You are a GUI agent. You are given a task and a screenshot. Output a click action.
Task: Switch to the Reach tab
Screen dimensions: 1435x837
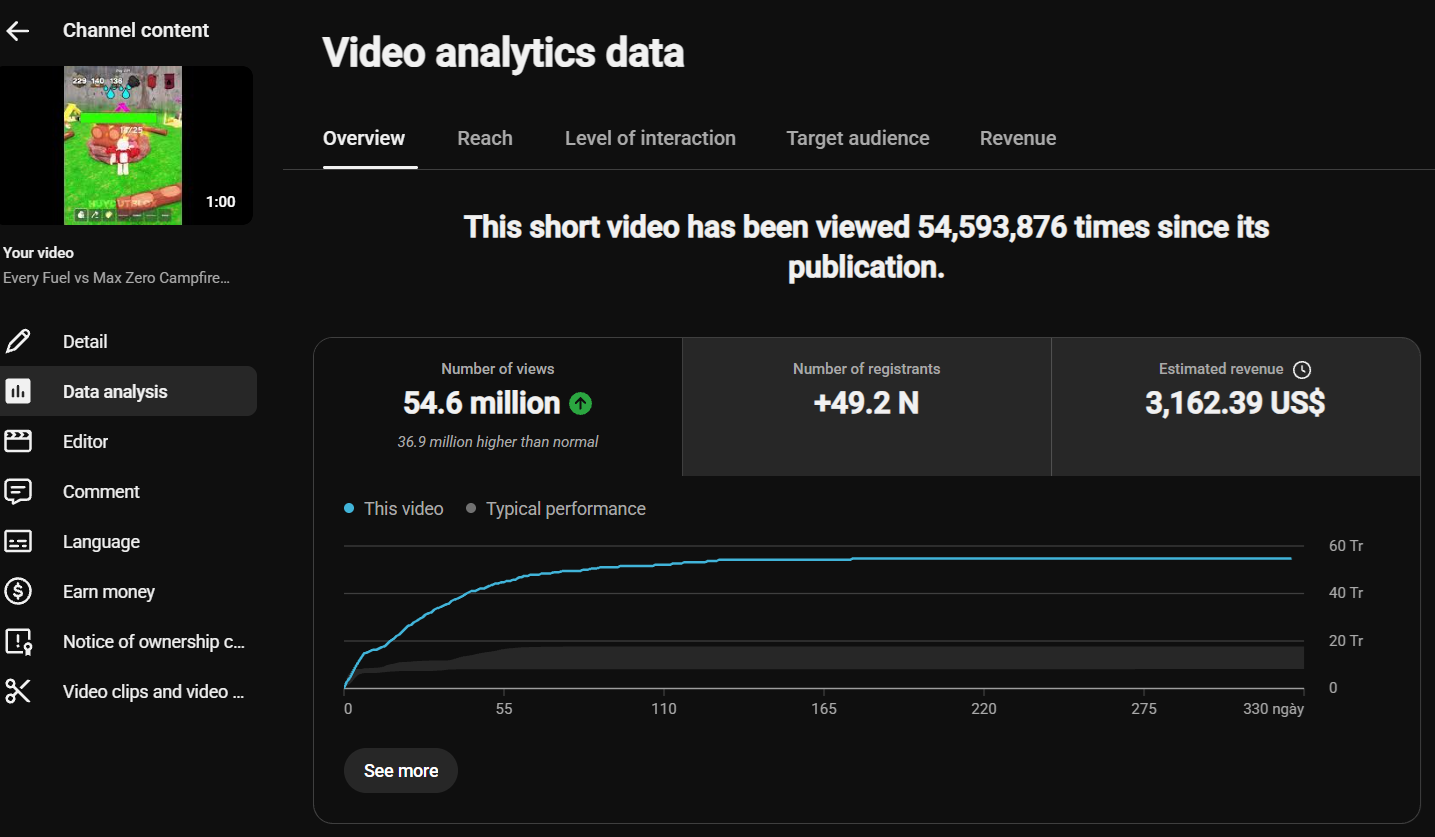pos(485,138)
